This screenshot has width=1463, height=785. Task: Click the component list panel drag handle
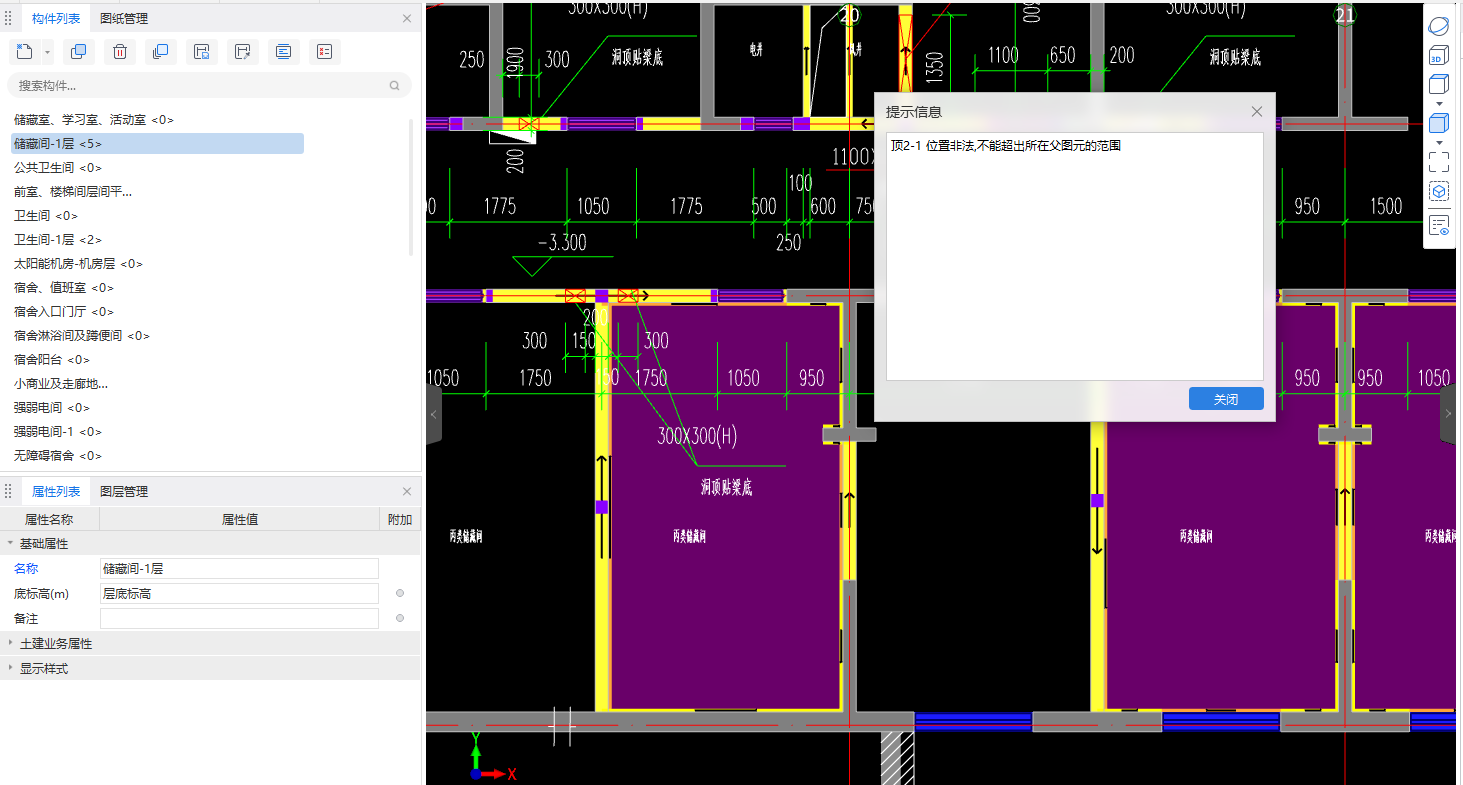[9, 18]
